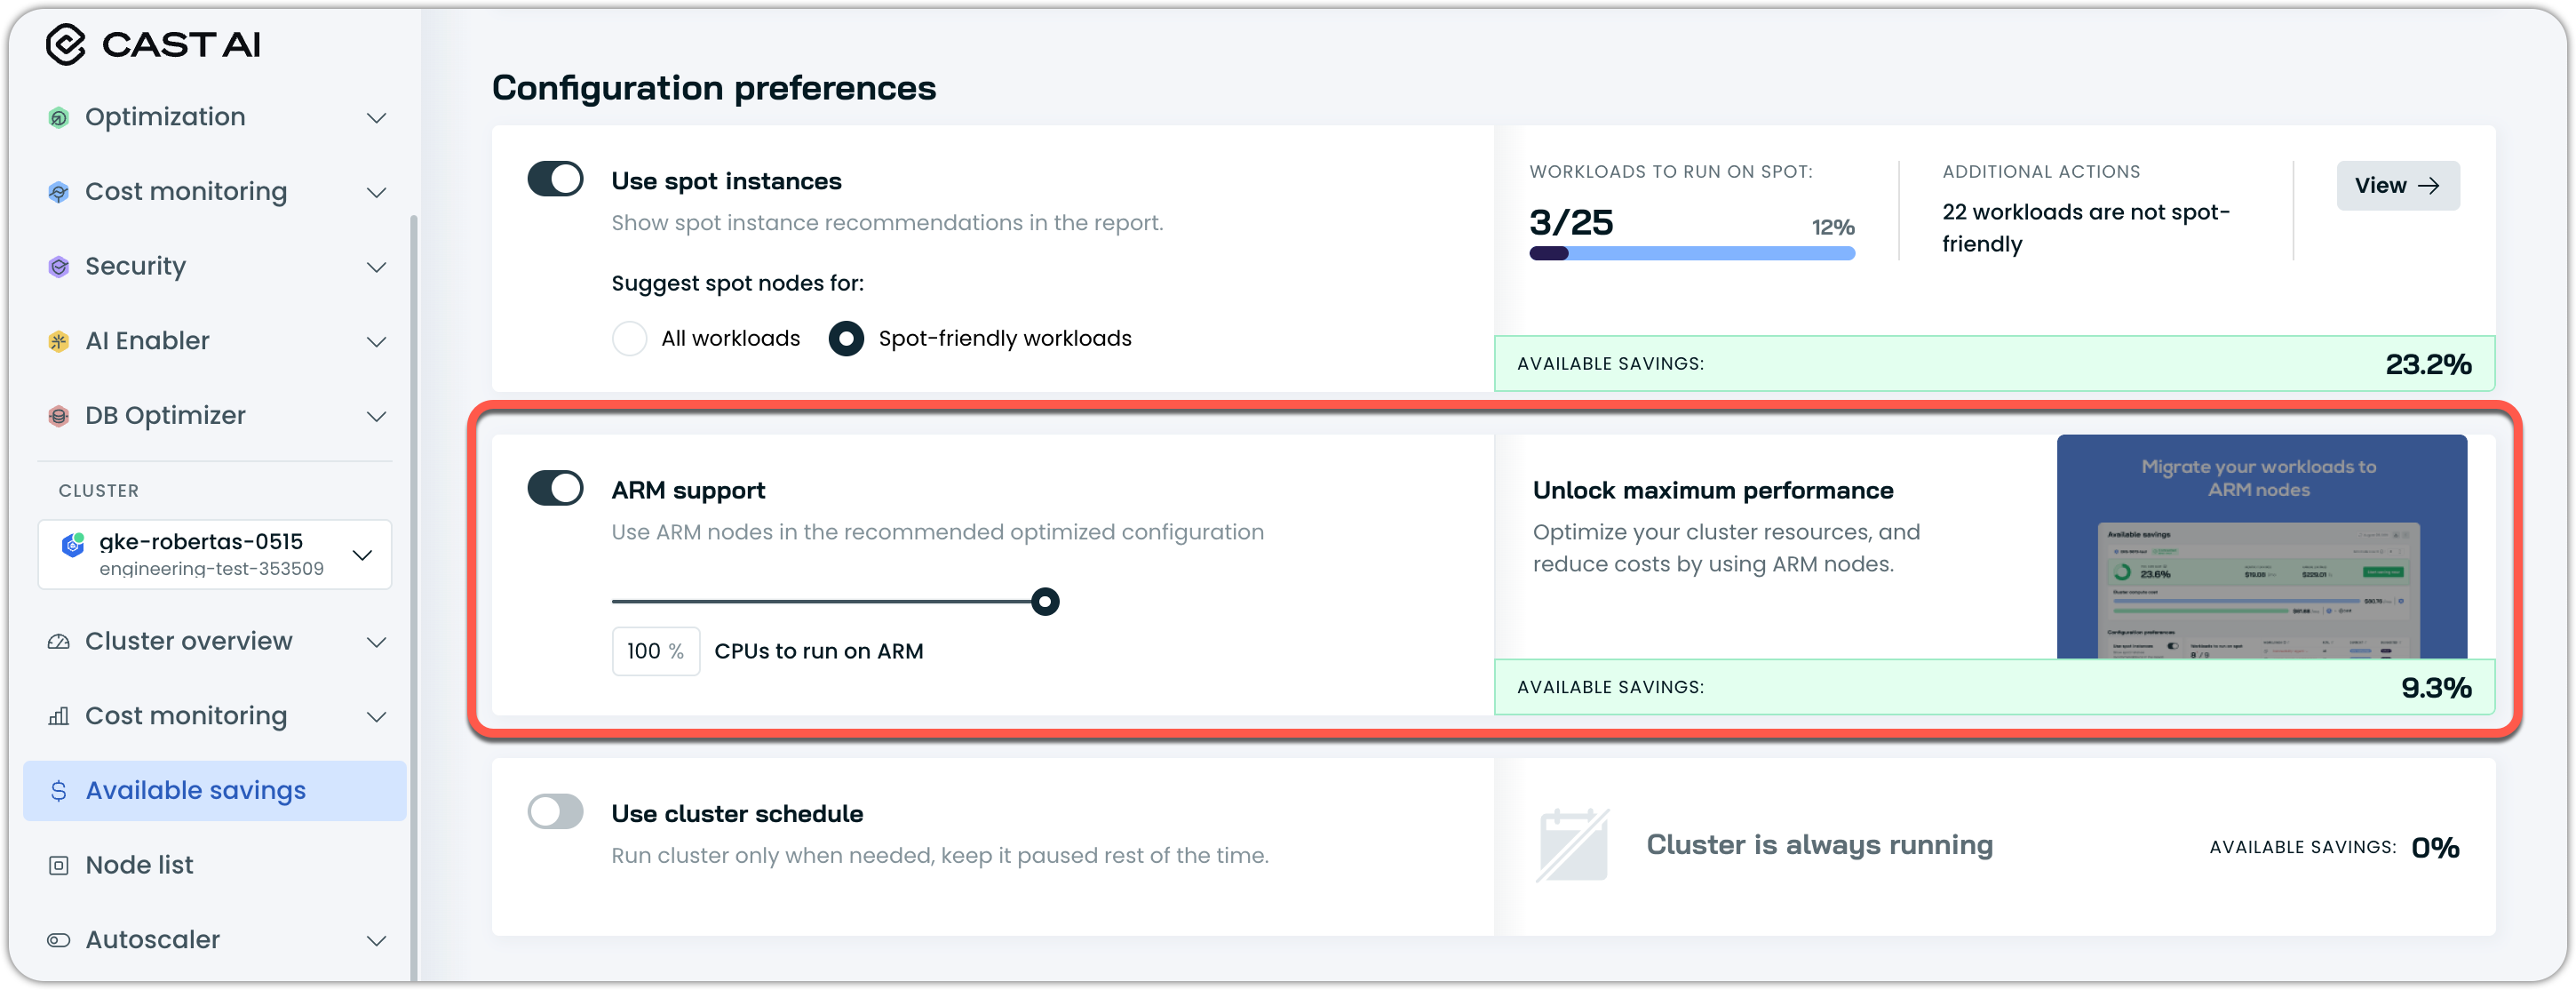The height and width of the screenshot is (990, 2576).
Task: Select the All workloads radio button
Action: click(x=629, y=339)
